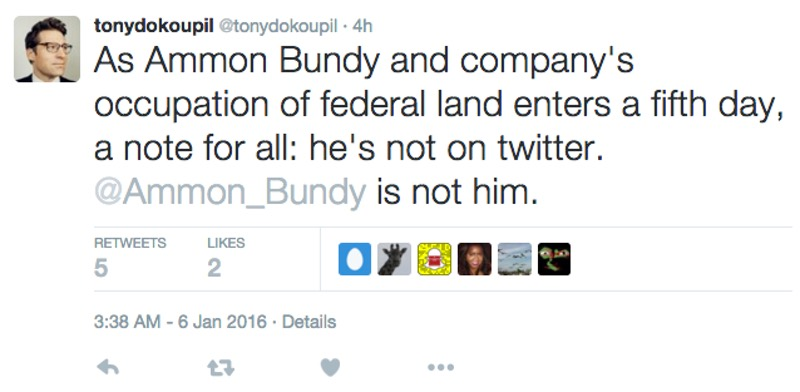Image resolution: width=800 pixels, height=392 pixels.
Task: Click the tweet body text
Action: pyautogui.click(x=439, y=127)
